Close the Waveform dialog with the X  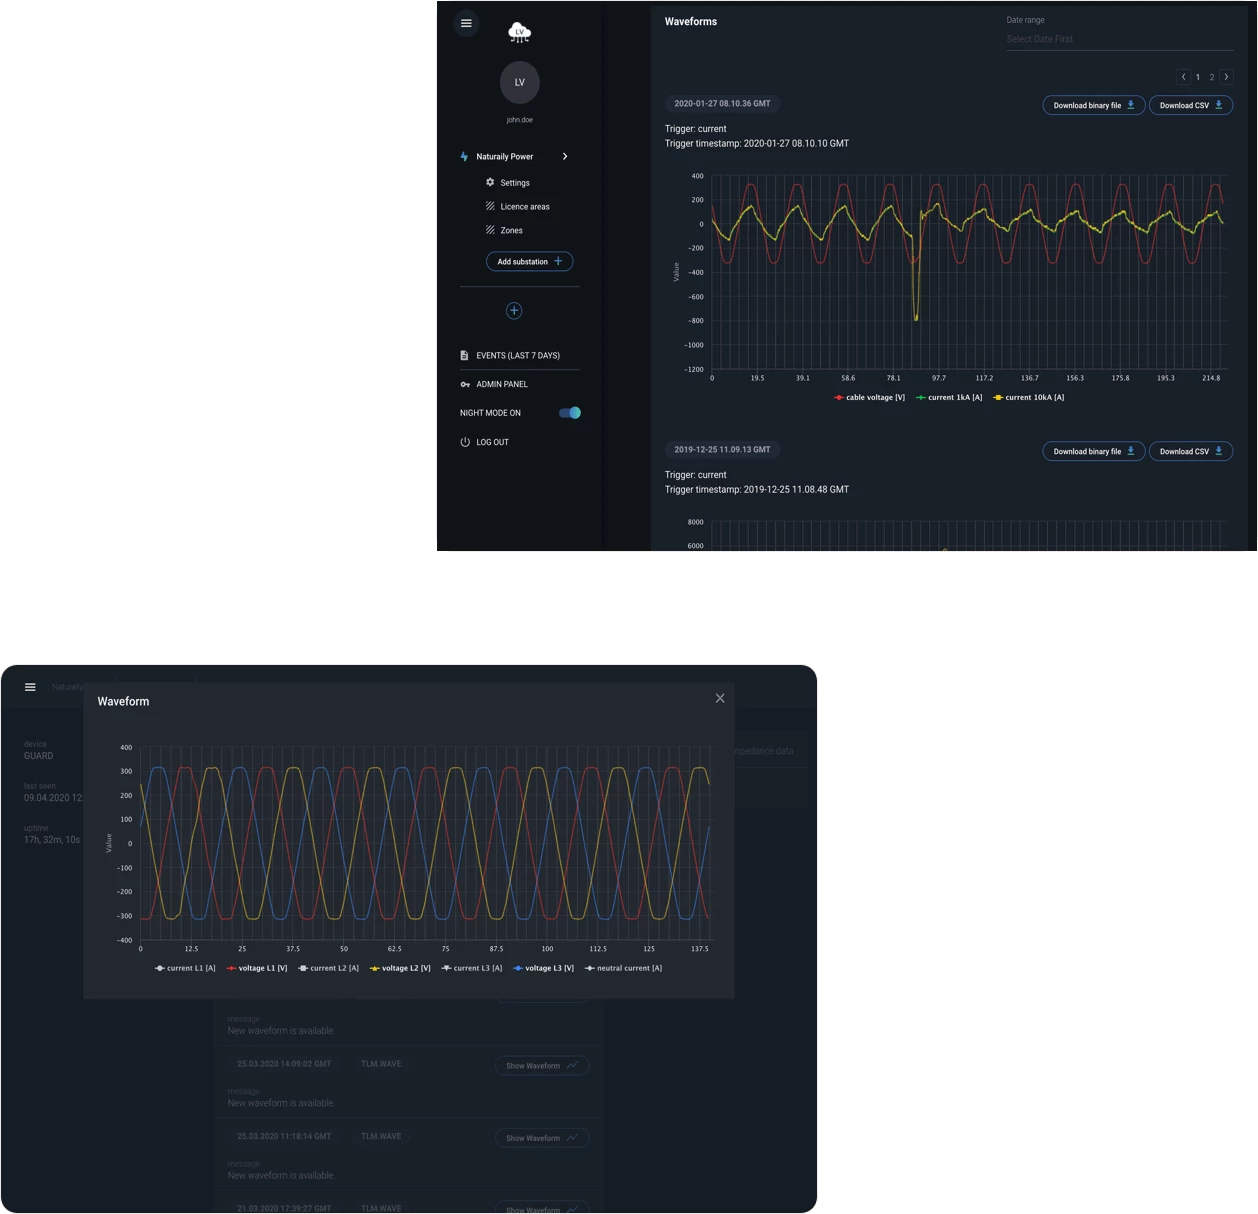pyautogui.click(x=720, y=699)
